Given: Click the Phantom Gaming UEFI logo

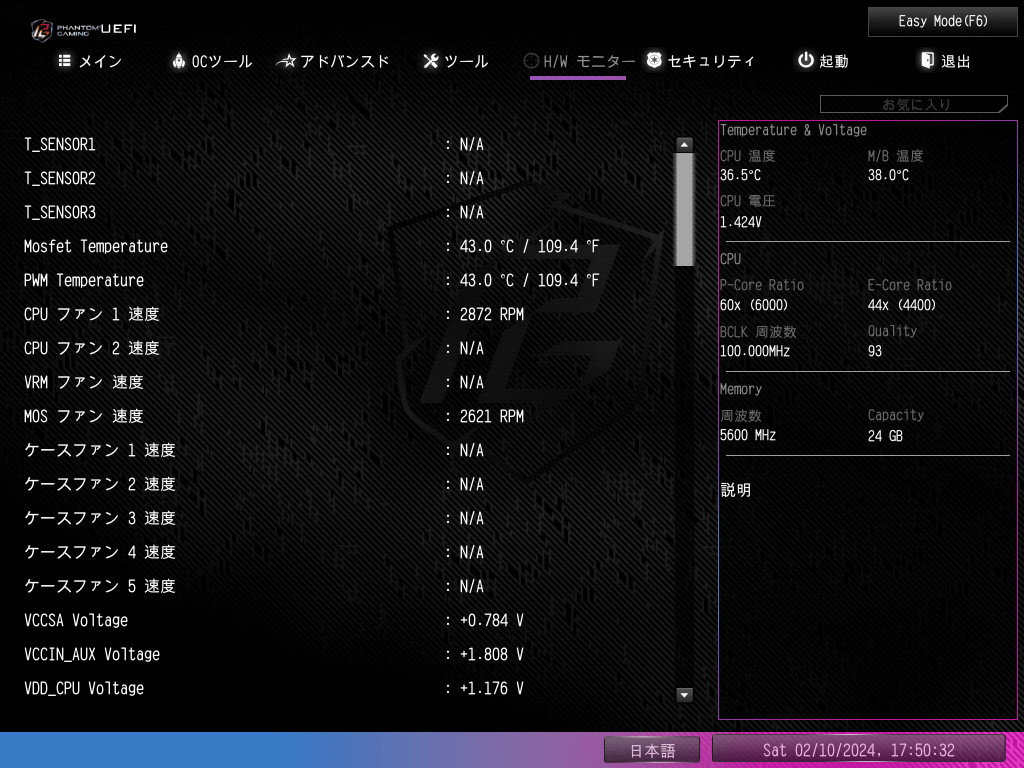Looking at the screenshot, I should tap(84, 29).
